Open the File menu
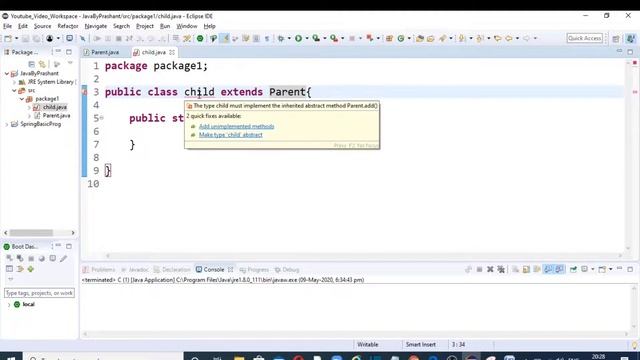The width and height of the screenshot is (640, 360). [x=7, y=26]
